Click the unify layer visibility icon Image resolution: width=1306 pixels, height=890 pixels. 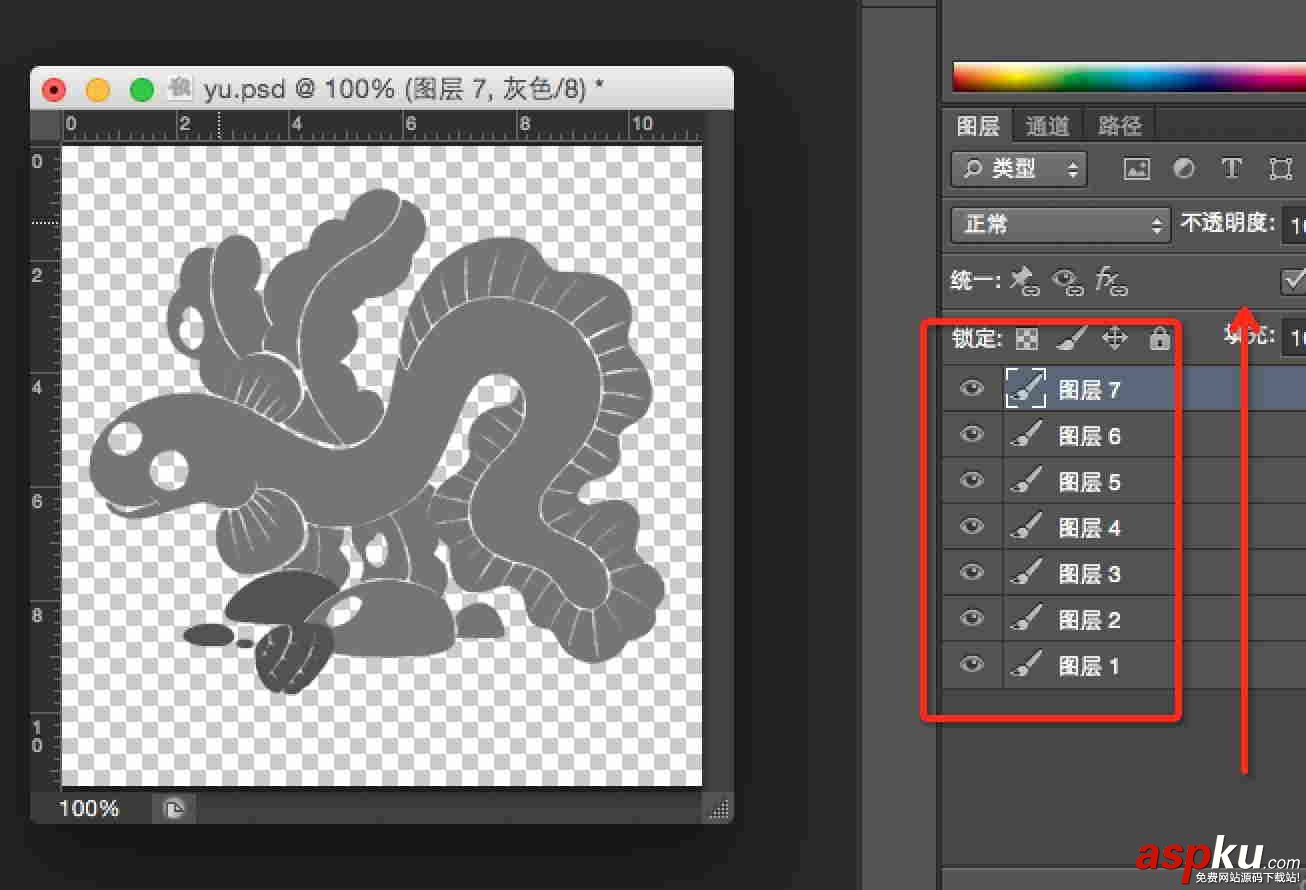1068,282
